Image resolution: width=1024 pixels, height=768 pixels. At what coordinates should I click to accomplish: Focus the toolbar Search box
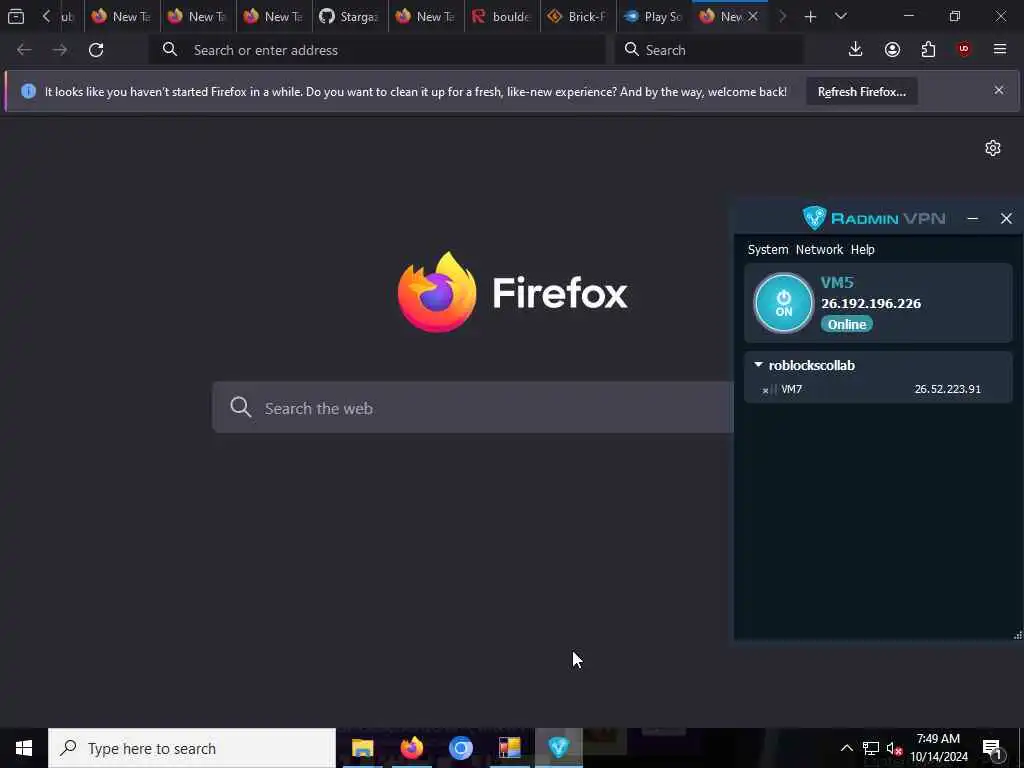tap(709, 50)
